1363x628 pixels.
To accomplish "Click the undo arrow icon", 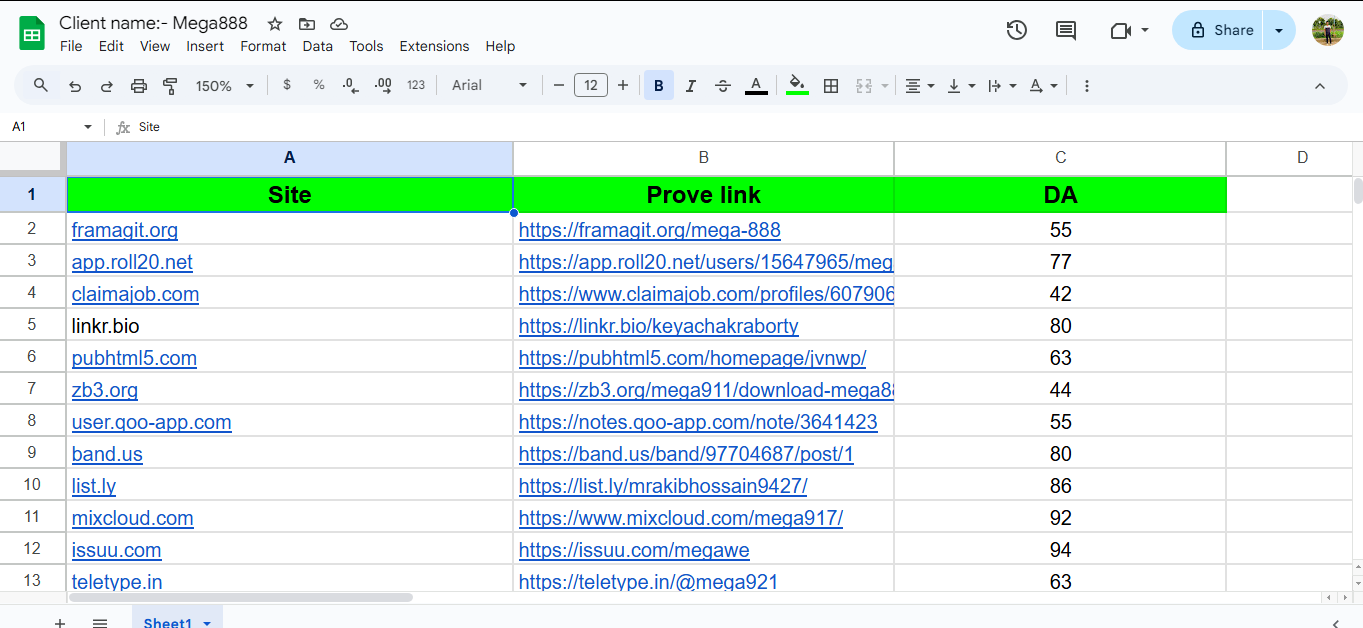I will coord(75,86).
